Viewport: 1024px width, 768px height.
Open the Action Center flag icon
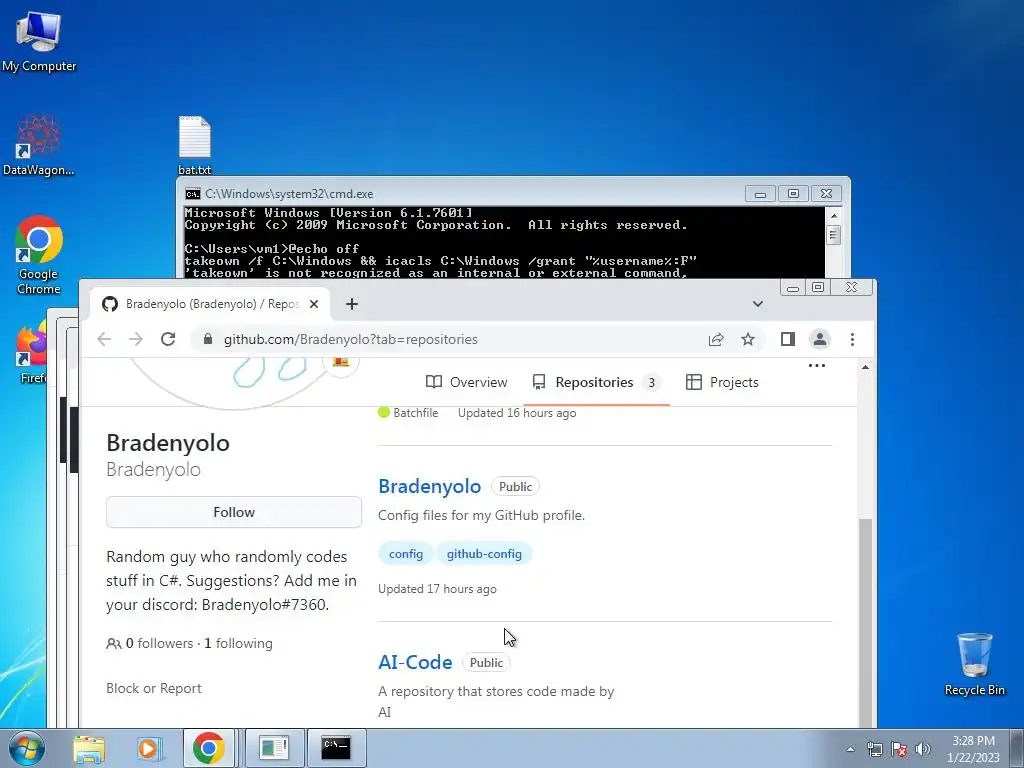point(899,749)
